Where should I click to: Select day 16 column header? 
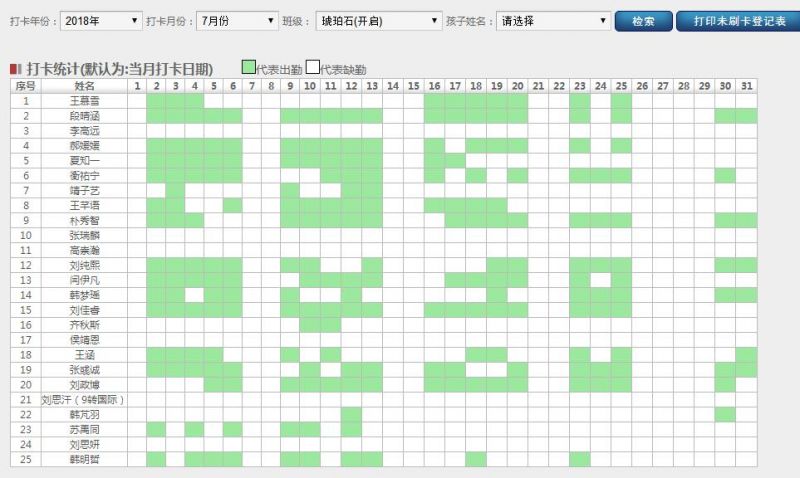[x=434, y=86]
